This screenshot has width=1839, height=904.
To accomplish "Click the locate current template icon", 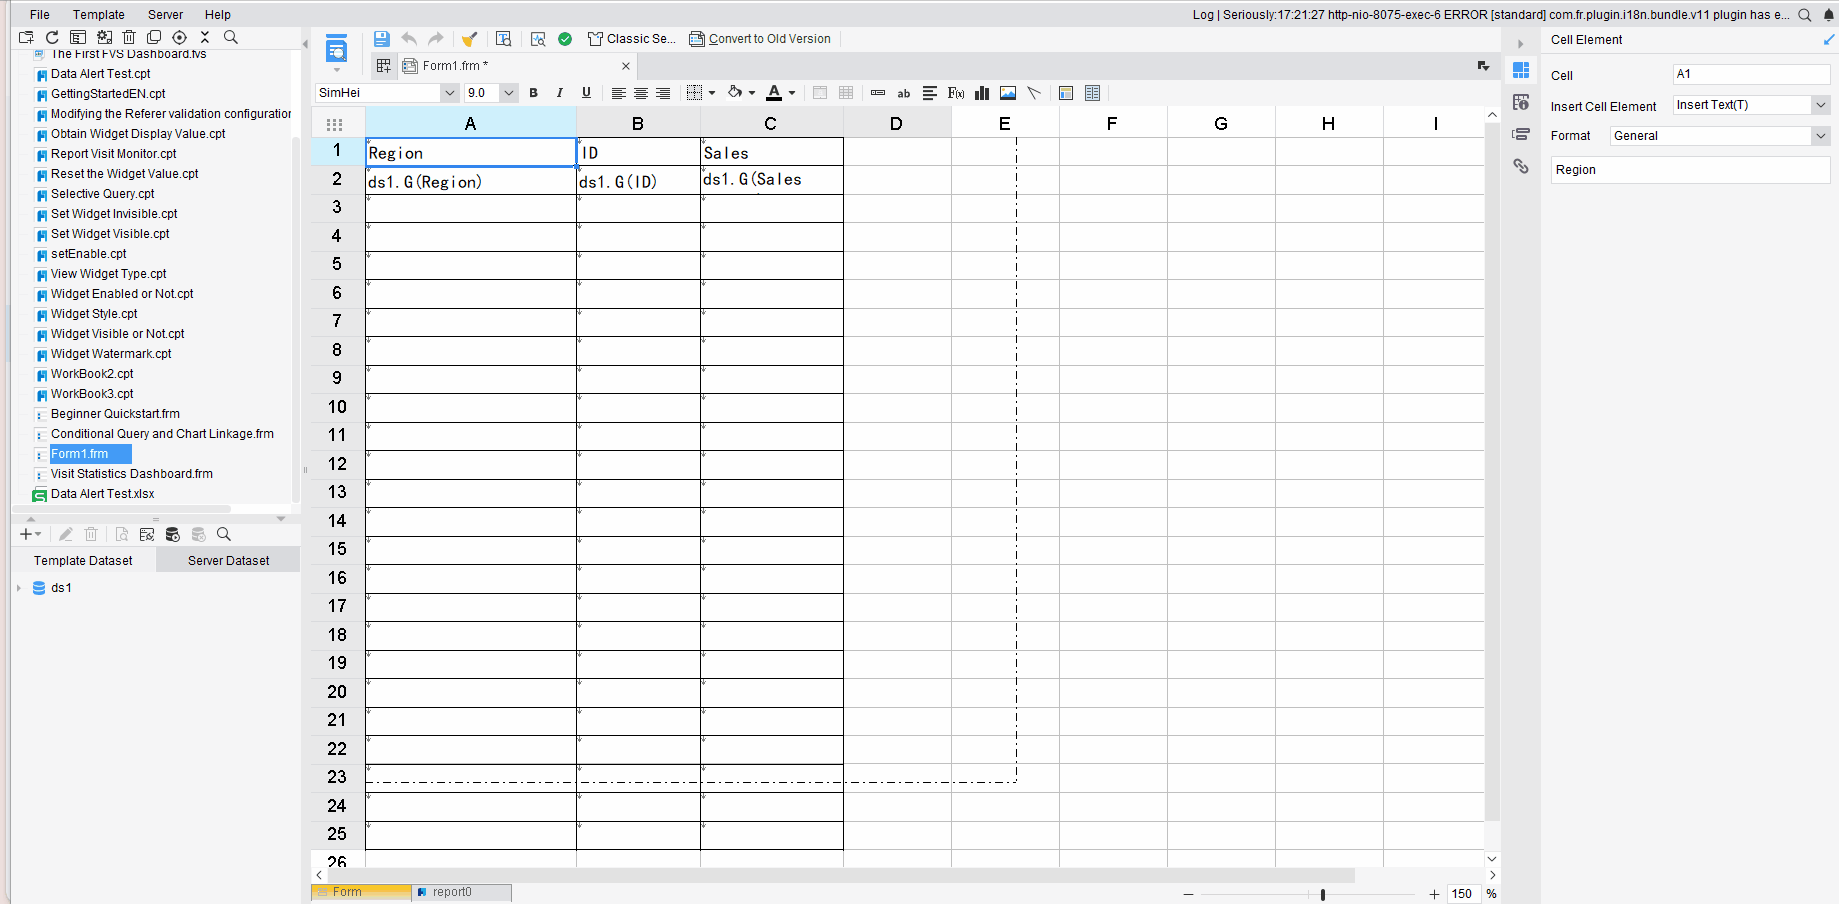I will (x=180, y=37).
